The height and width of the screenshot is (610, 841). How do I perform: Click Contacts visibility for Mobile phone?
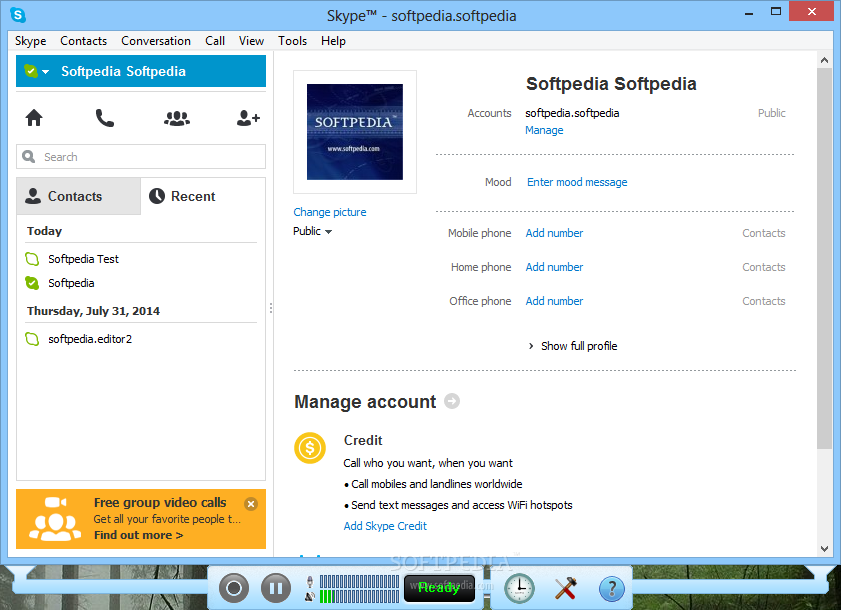[764, 233]
